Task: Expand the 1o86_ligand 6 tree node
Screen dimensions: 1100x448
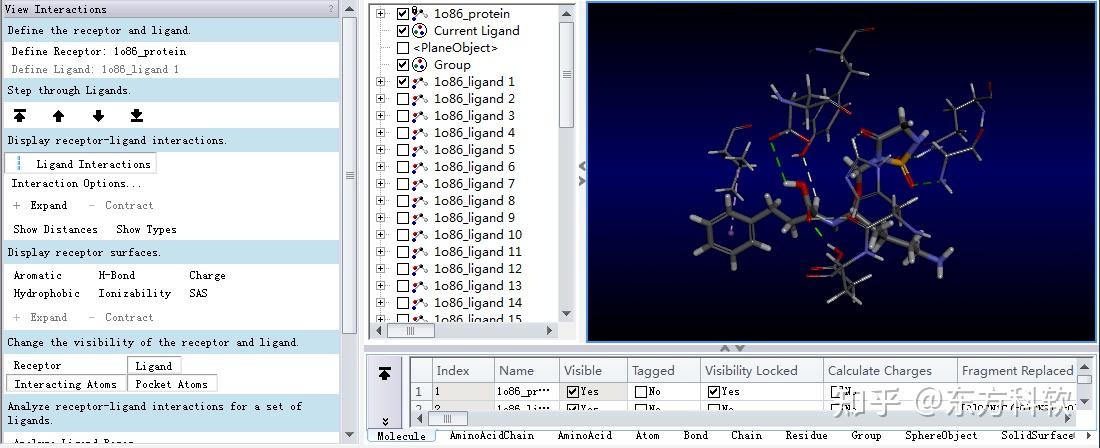Action: (380, 167)
